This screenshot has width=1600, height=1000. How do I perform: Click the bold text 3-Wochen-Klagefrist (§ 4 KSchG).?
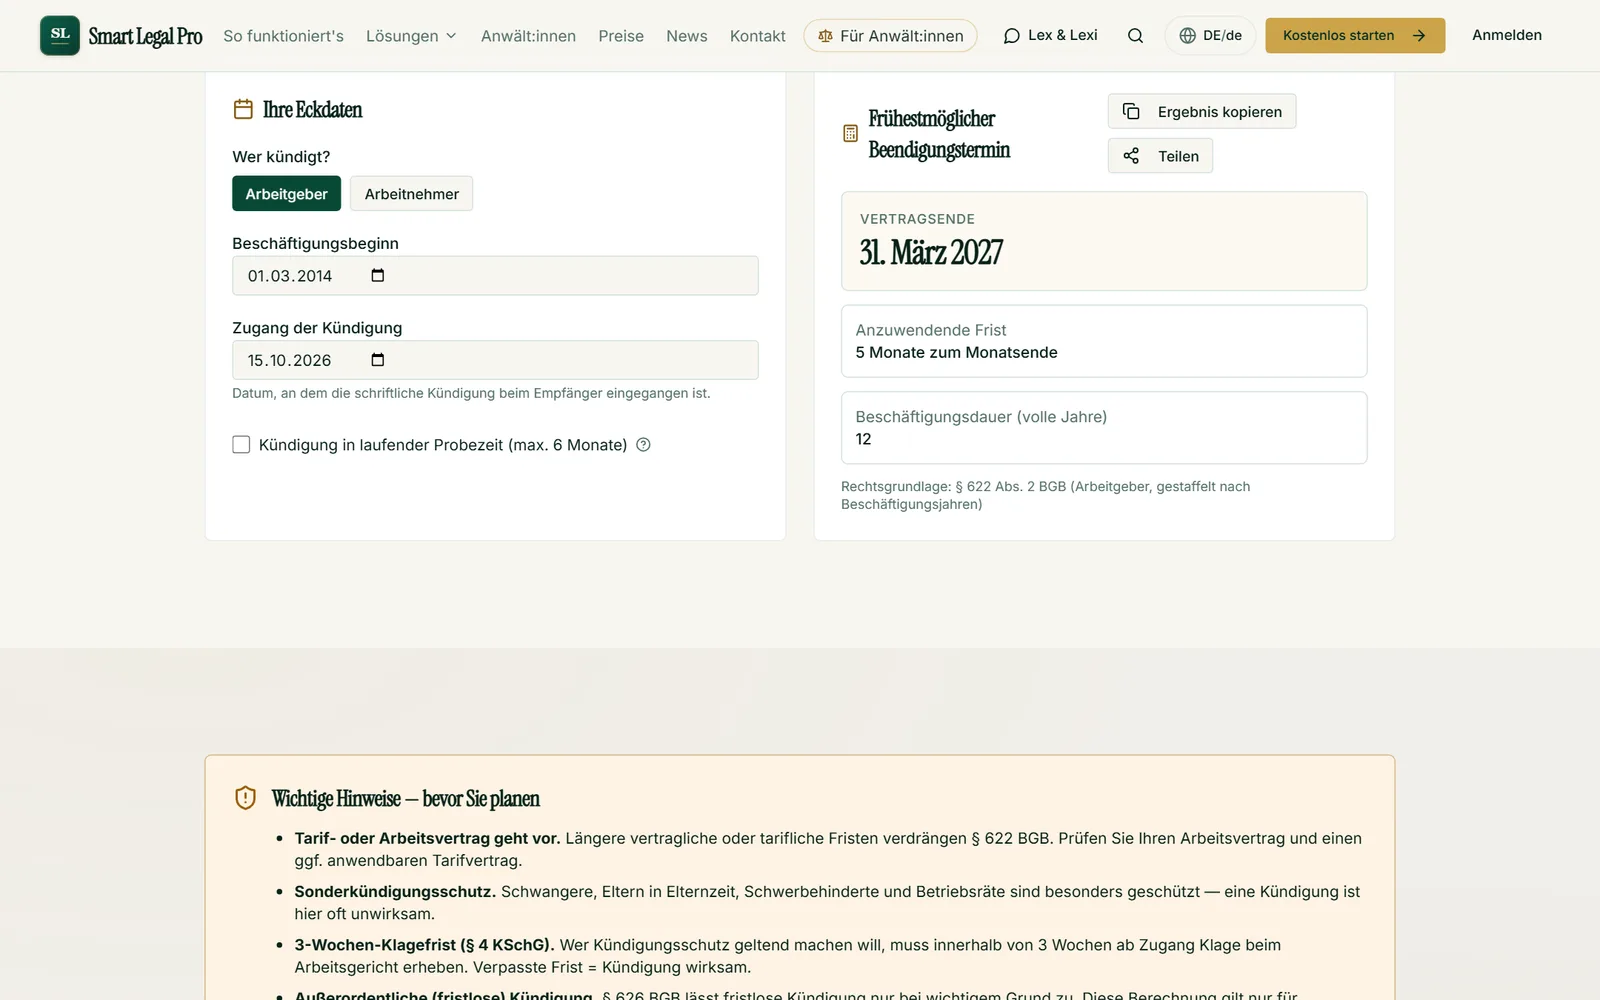[x=424, y=945]
